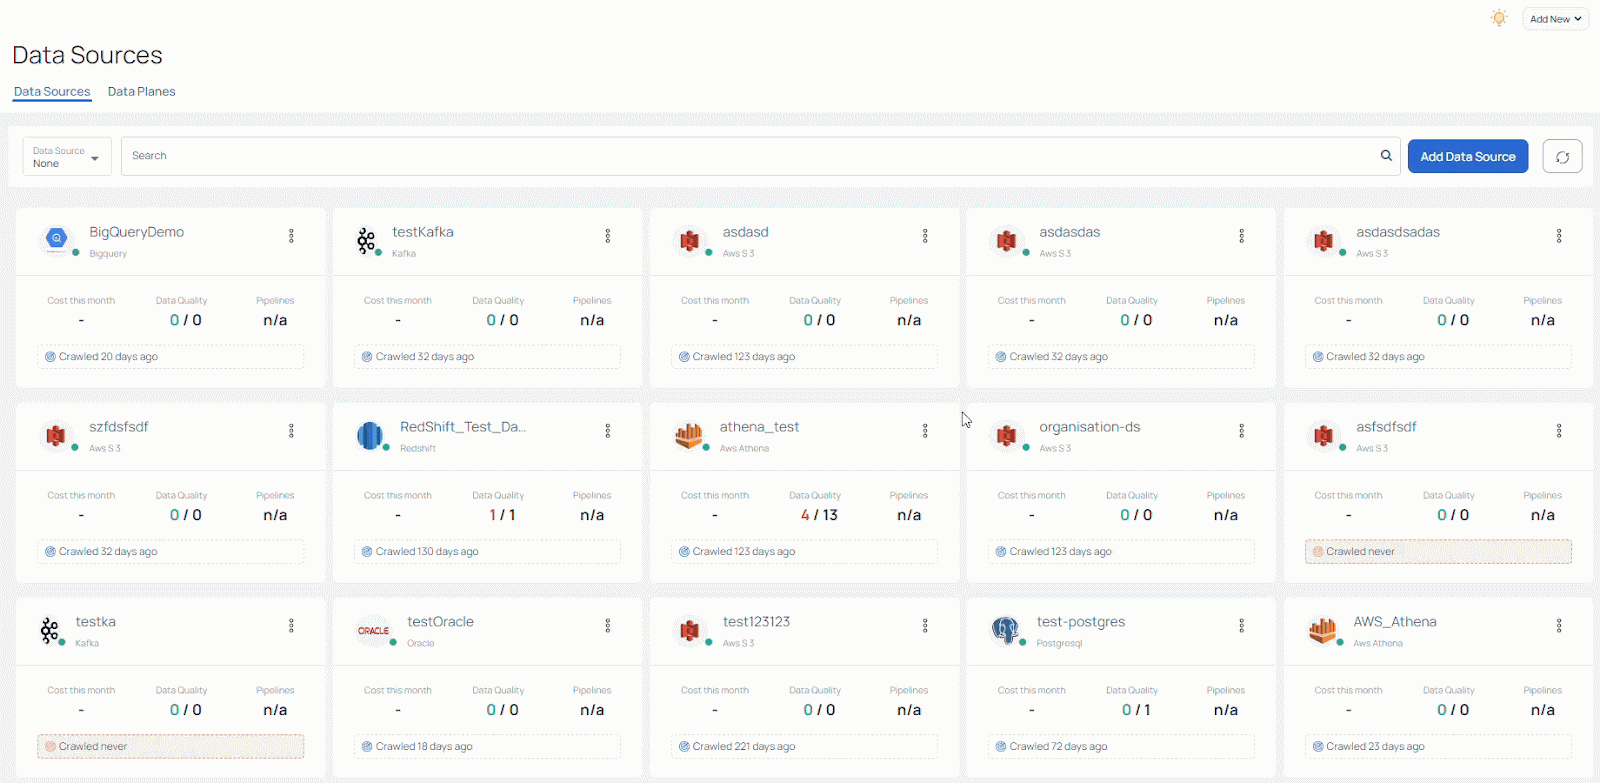Open the athena_test data source title
The height and width of the screenshot is (783, 1600).
pyautogui.click(x=759, y=427)
